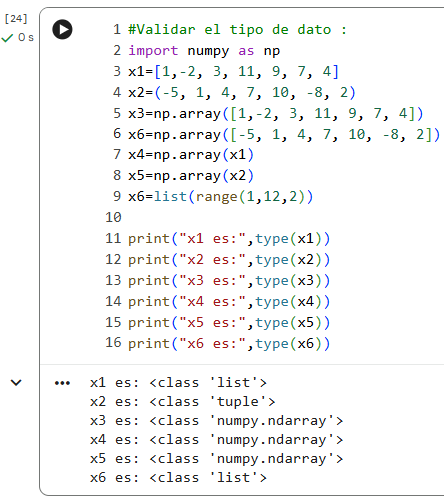Screen dimensions: 444x501
Task: Click the green checkmark execution status
Action: click(7, 38)
